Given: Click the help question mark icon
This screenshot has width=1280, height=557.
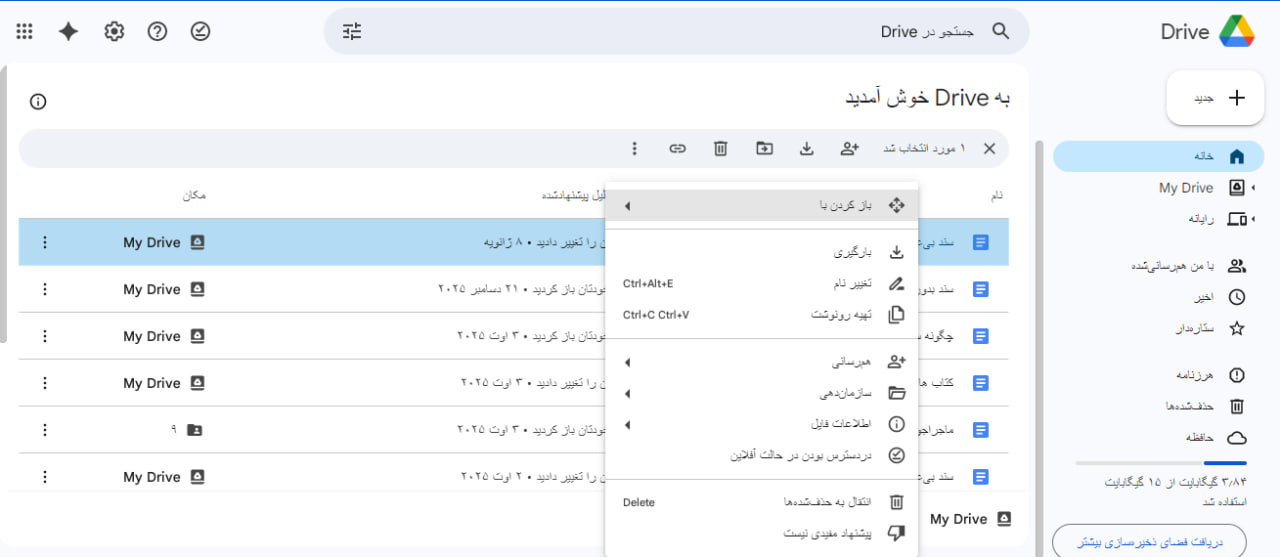Looking at the screenshot, I should (157, 32).
